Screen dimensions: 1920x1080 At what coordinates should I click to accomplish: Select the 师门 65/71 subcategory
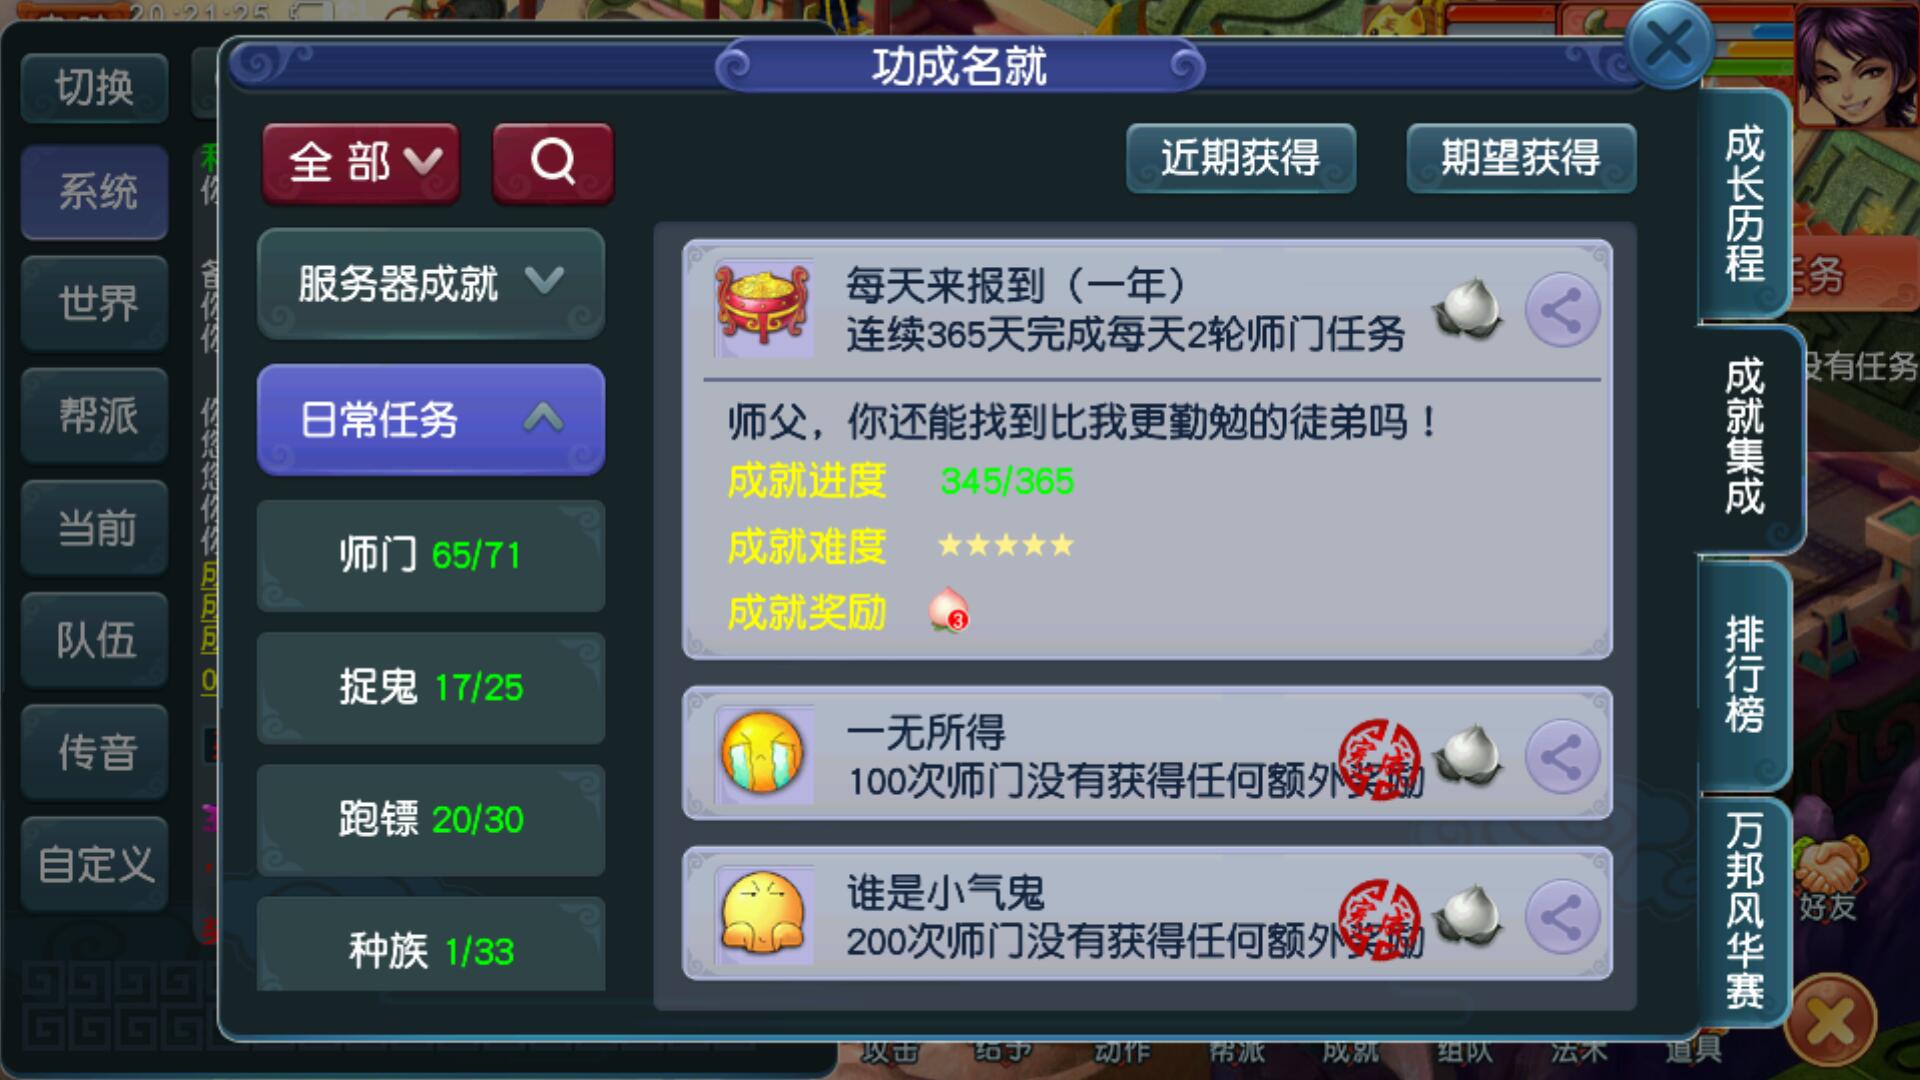tap(431, 555)
